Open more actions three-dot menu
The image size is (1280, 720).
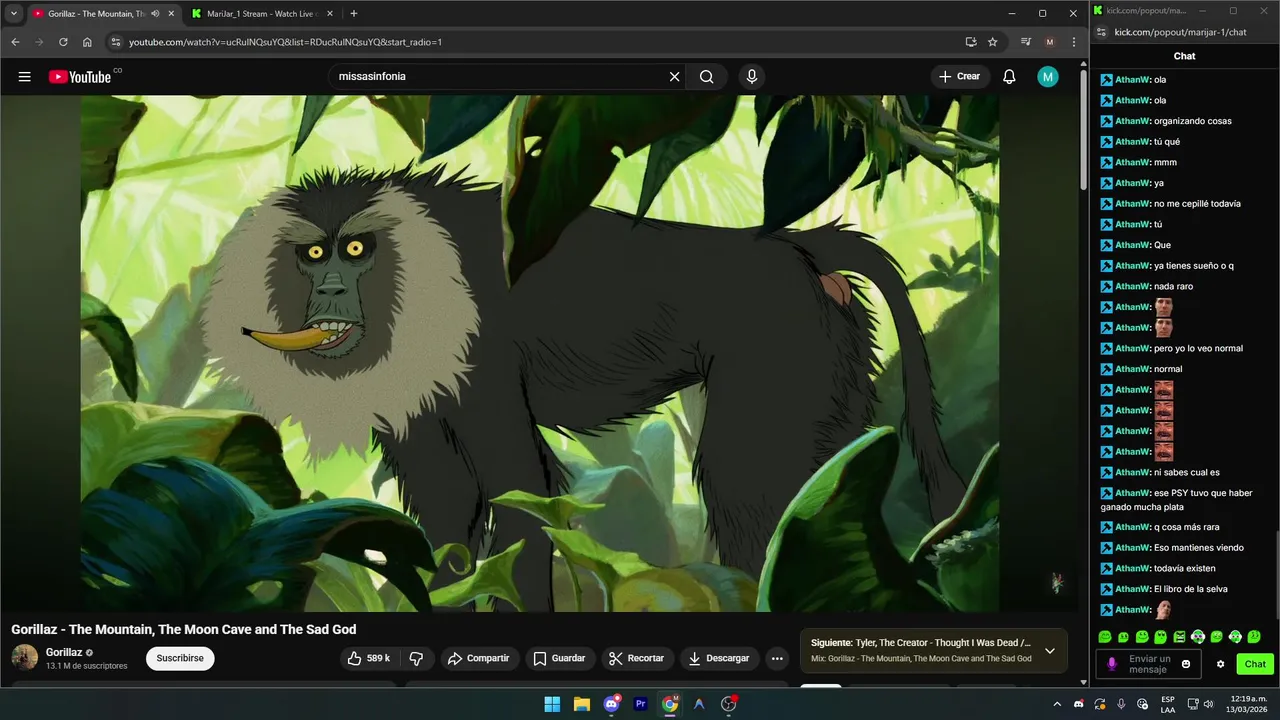point(777,658)
